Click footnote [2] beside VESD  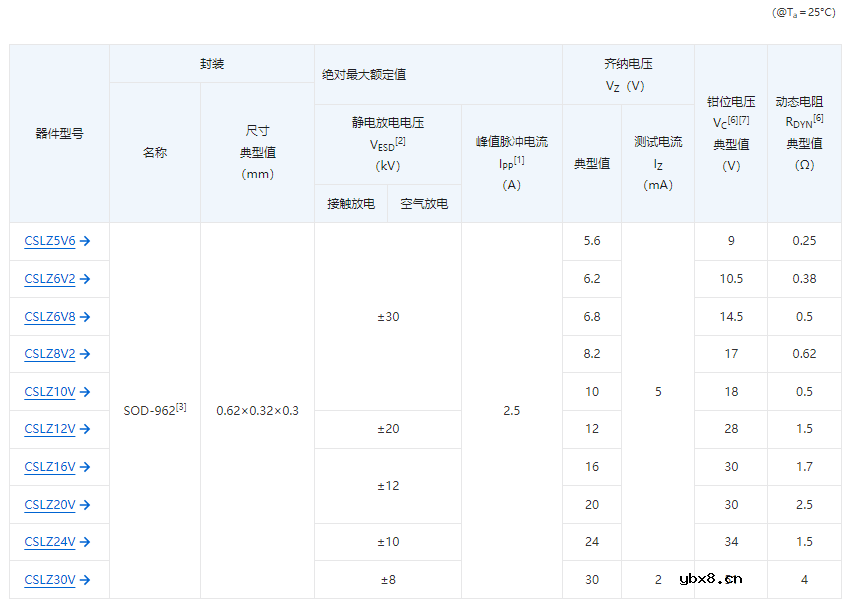400,141
